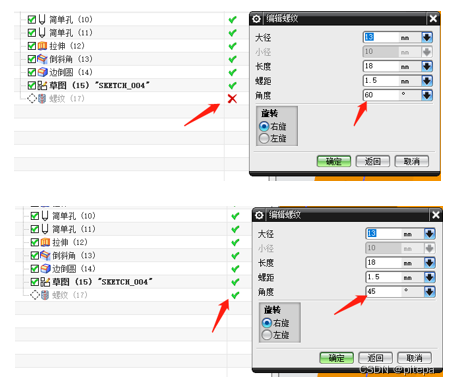
Task: Close the 编辑螺纹 dialog showing angle 60
Action: click(x=433, y=19)
